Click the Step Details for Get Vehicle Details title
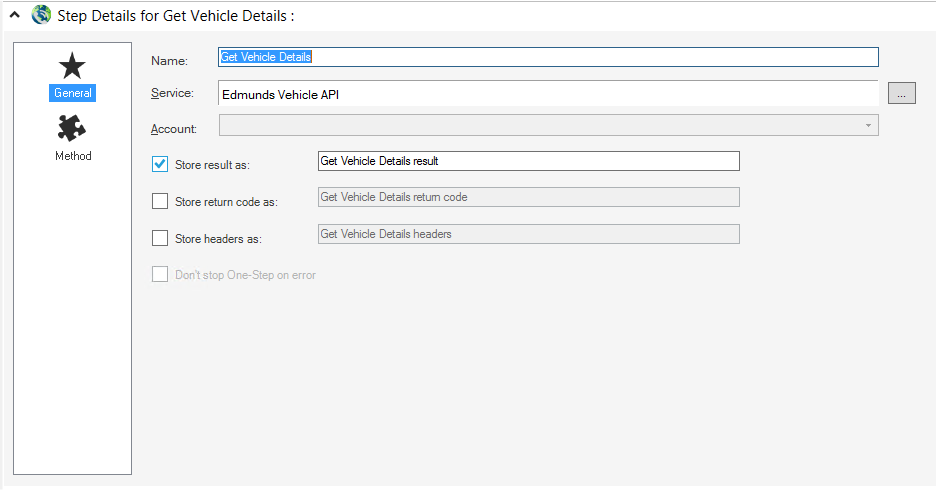The height and width of the screenshot is (491, 936). (176, 16)
